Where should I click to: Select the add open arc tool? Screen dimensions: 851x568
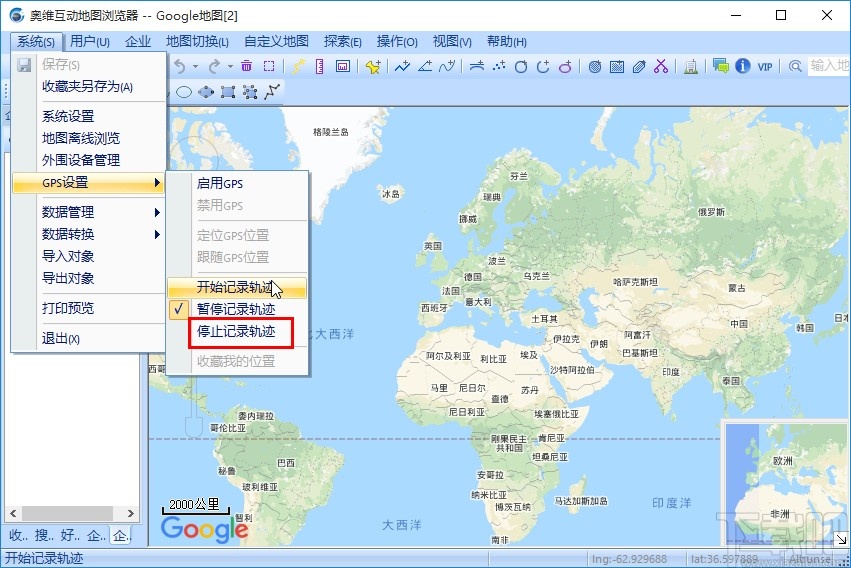click(543, 66)
